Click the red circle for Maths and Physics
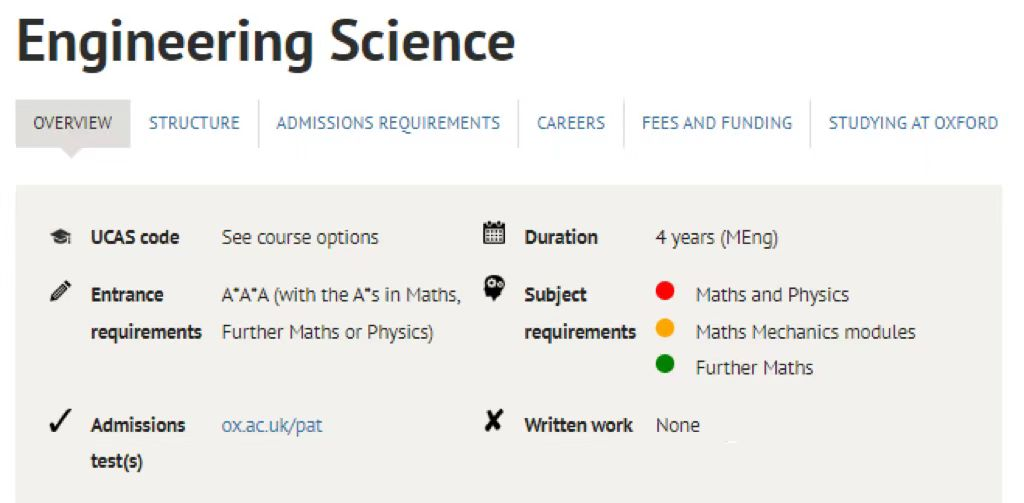 (665, 291)
